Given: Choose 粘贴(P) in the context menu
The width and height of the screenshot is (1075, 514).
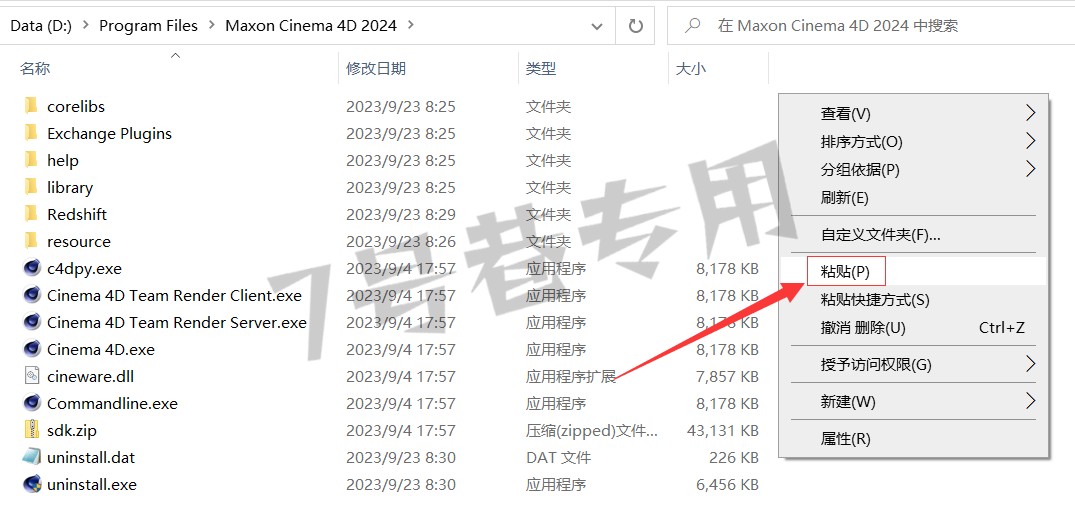Looking at the screenshot, I should tap(913, 271).
